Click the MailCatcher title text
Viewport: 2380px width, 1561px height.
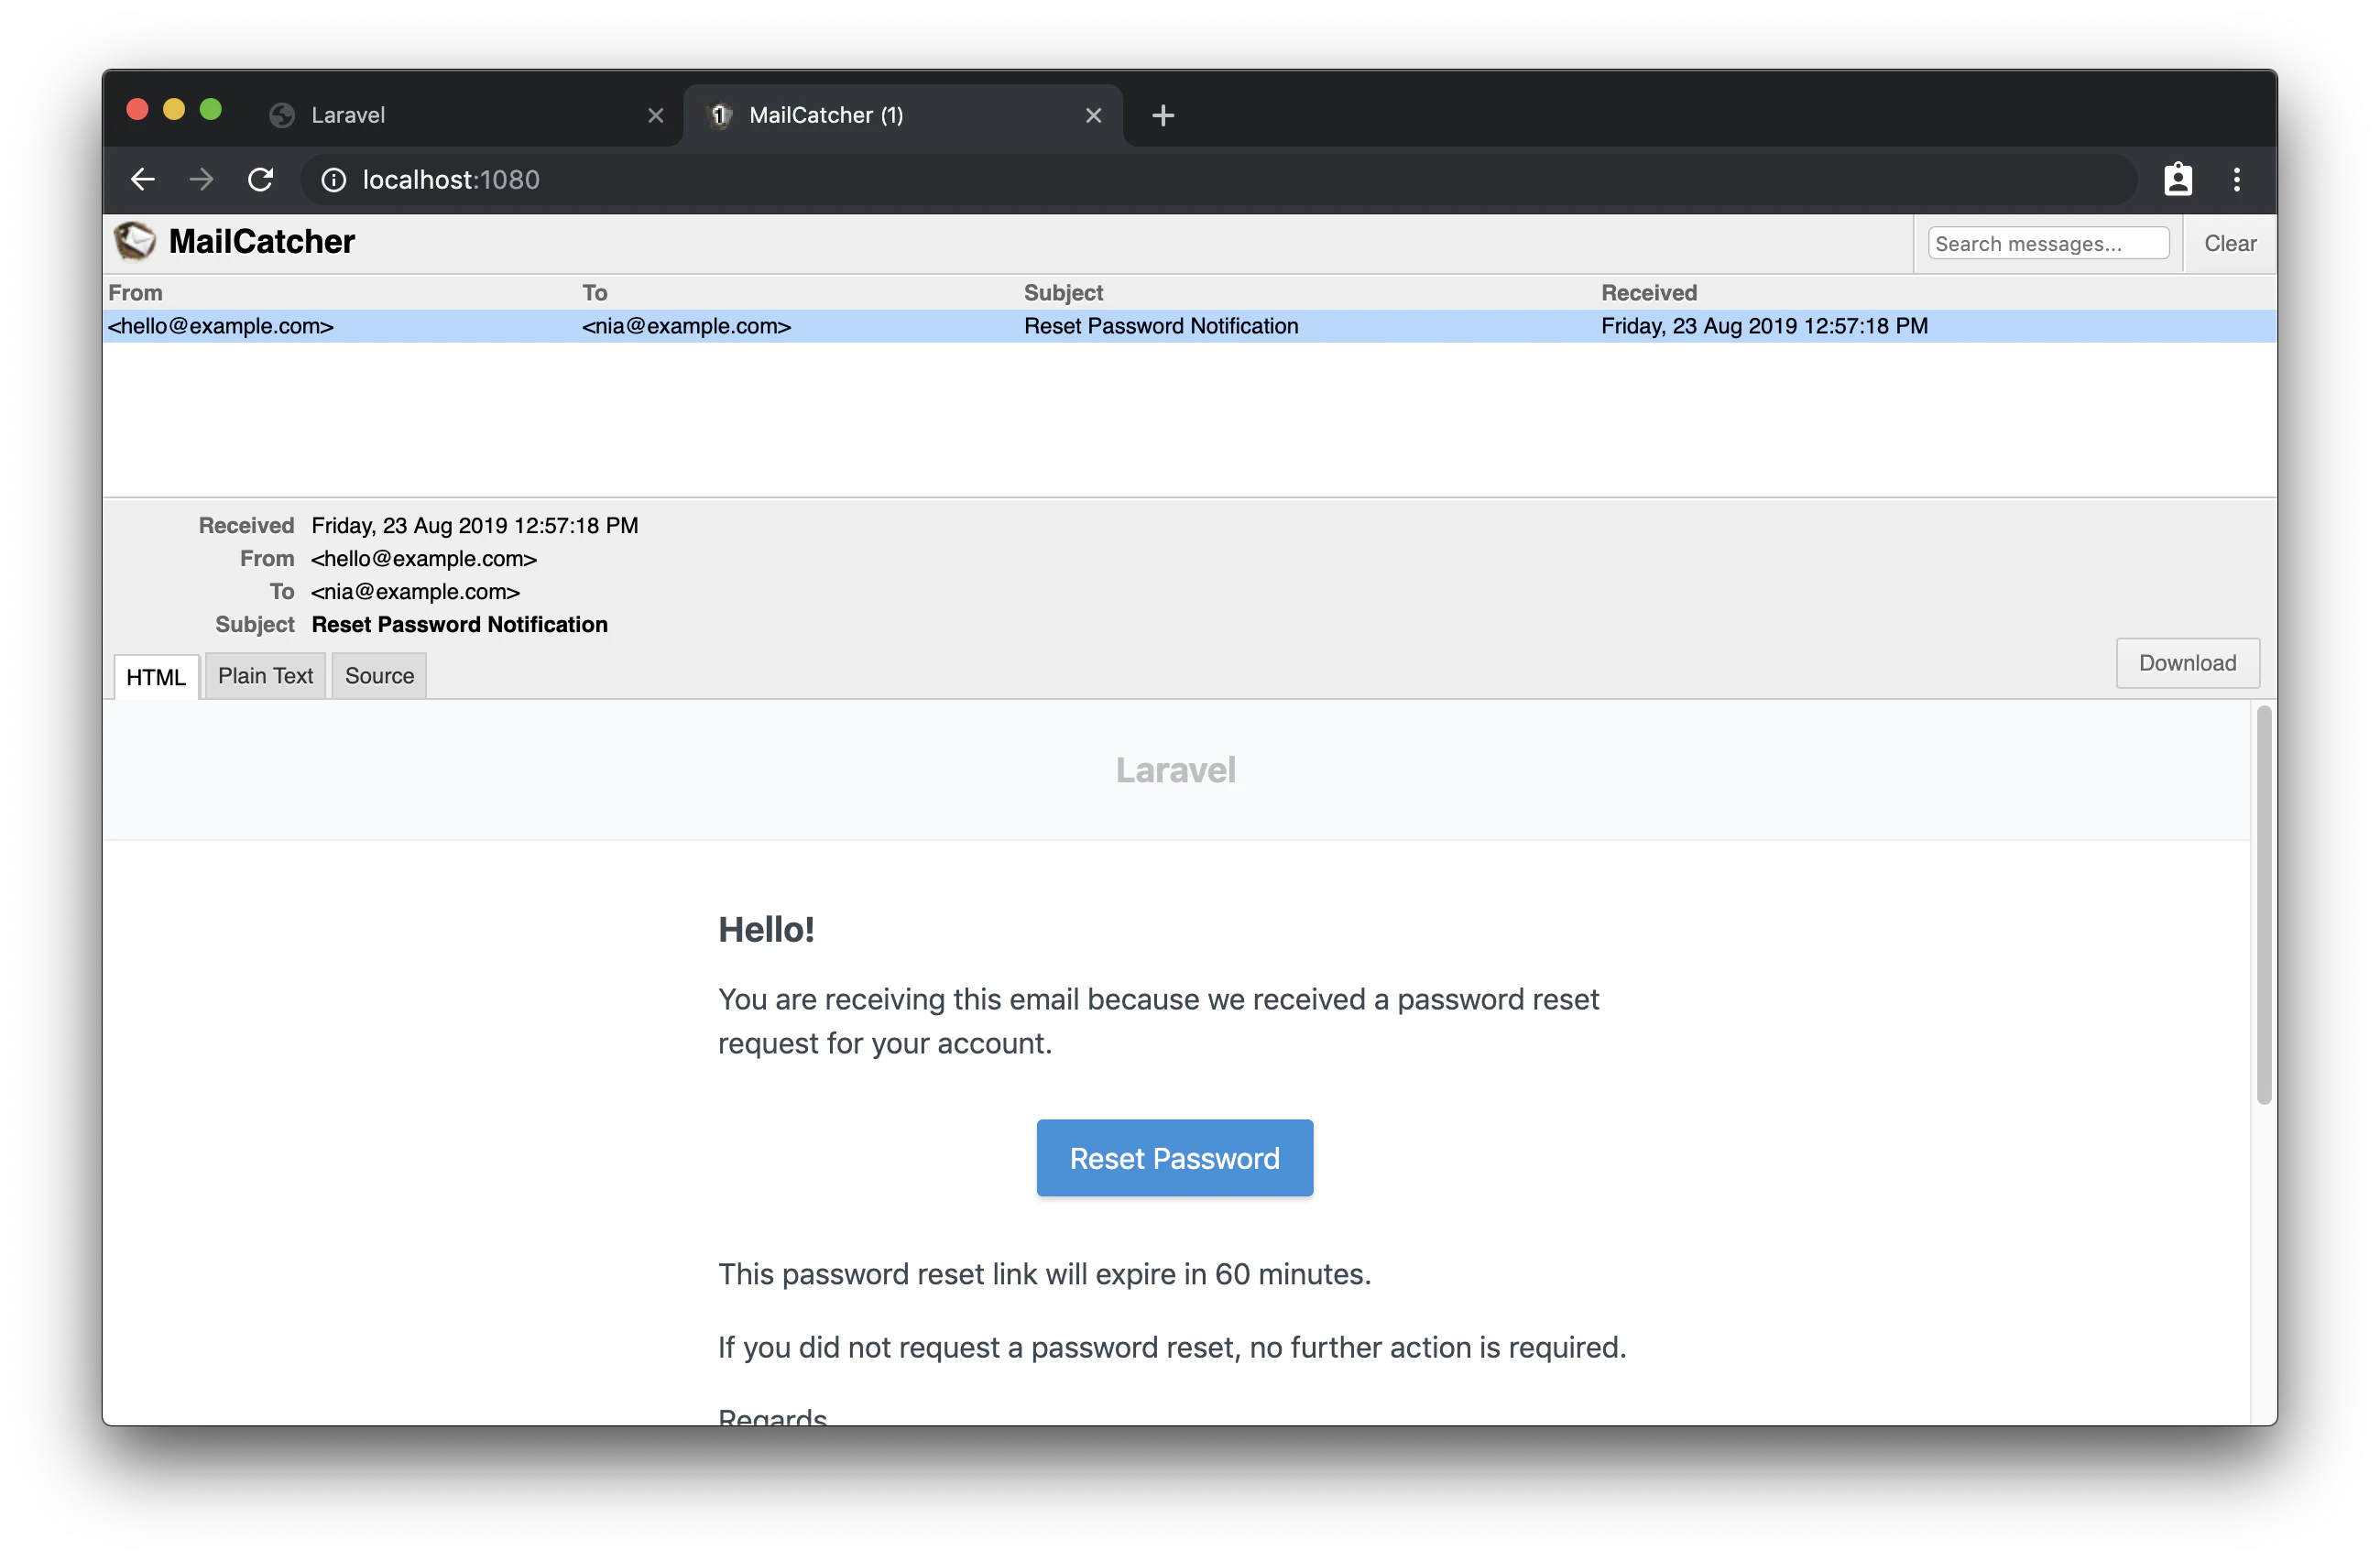pos(262,241)
